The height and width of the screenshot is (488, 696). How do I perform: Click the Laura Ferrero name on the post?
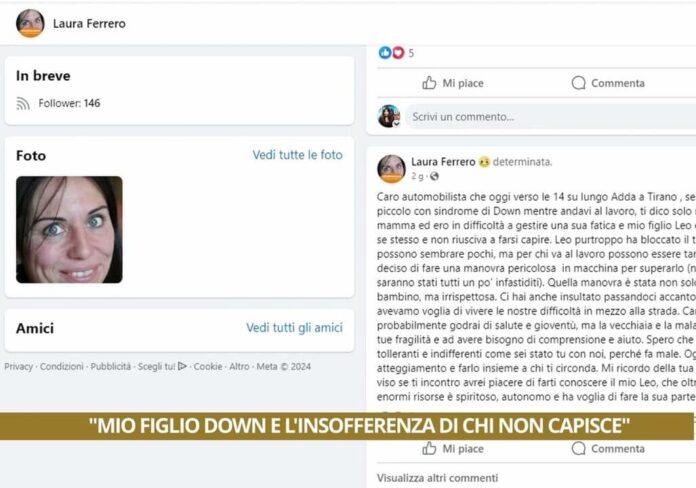point(443,162)
